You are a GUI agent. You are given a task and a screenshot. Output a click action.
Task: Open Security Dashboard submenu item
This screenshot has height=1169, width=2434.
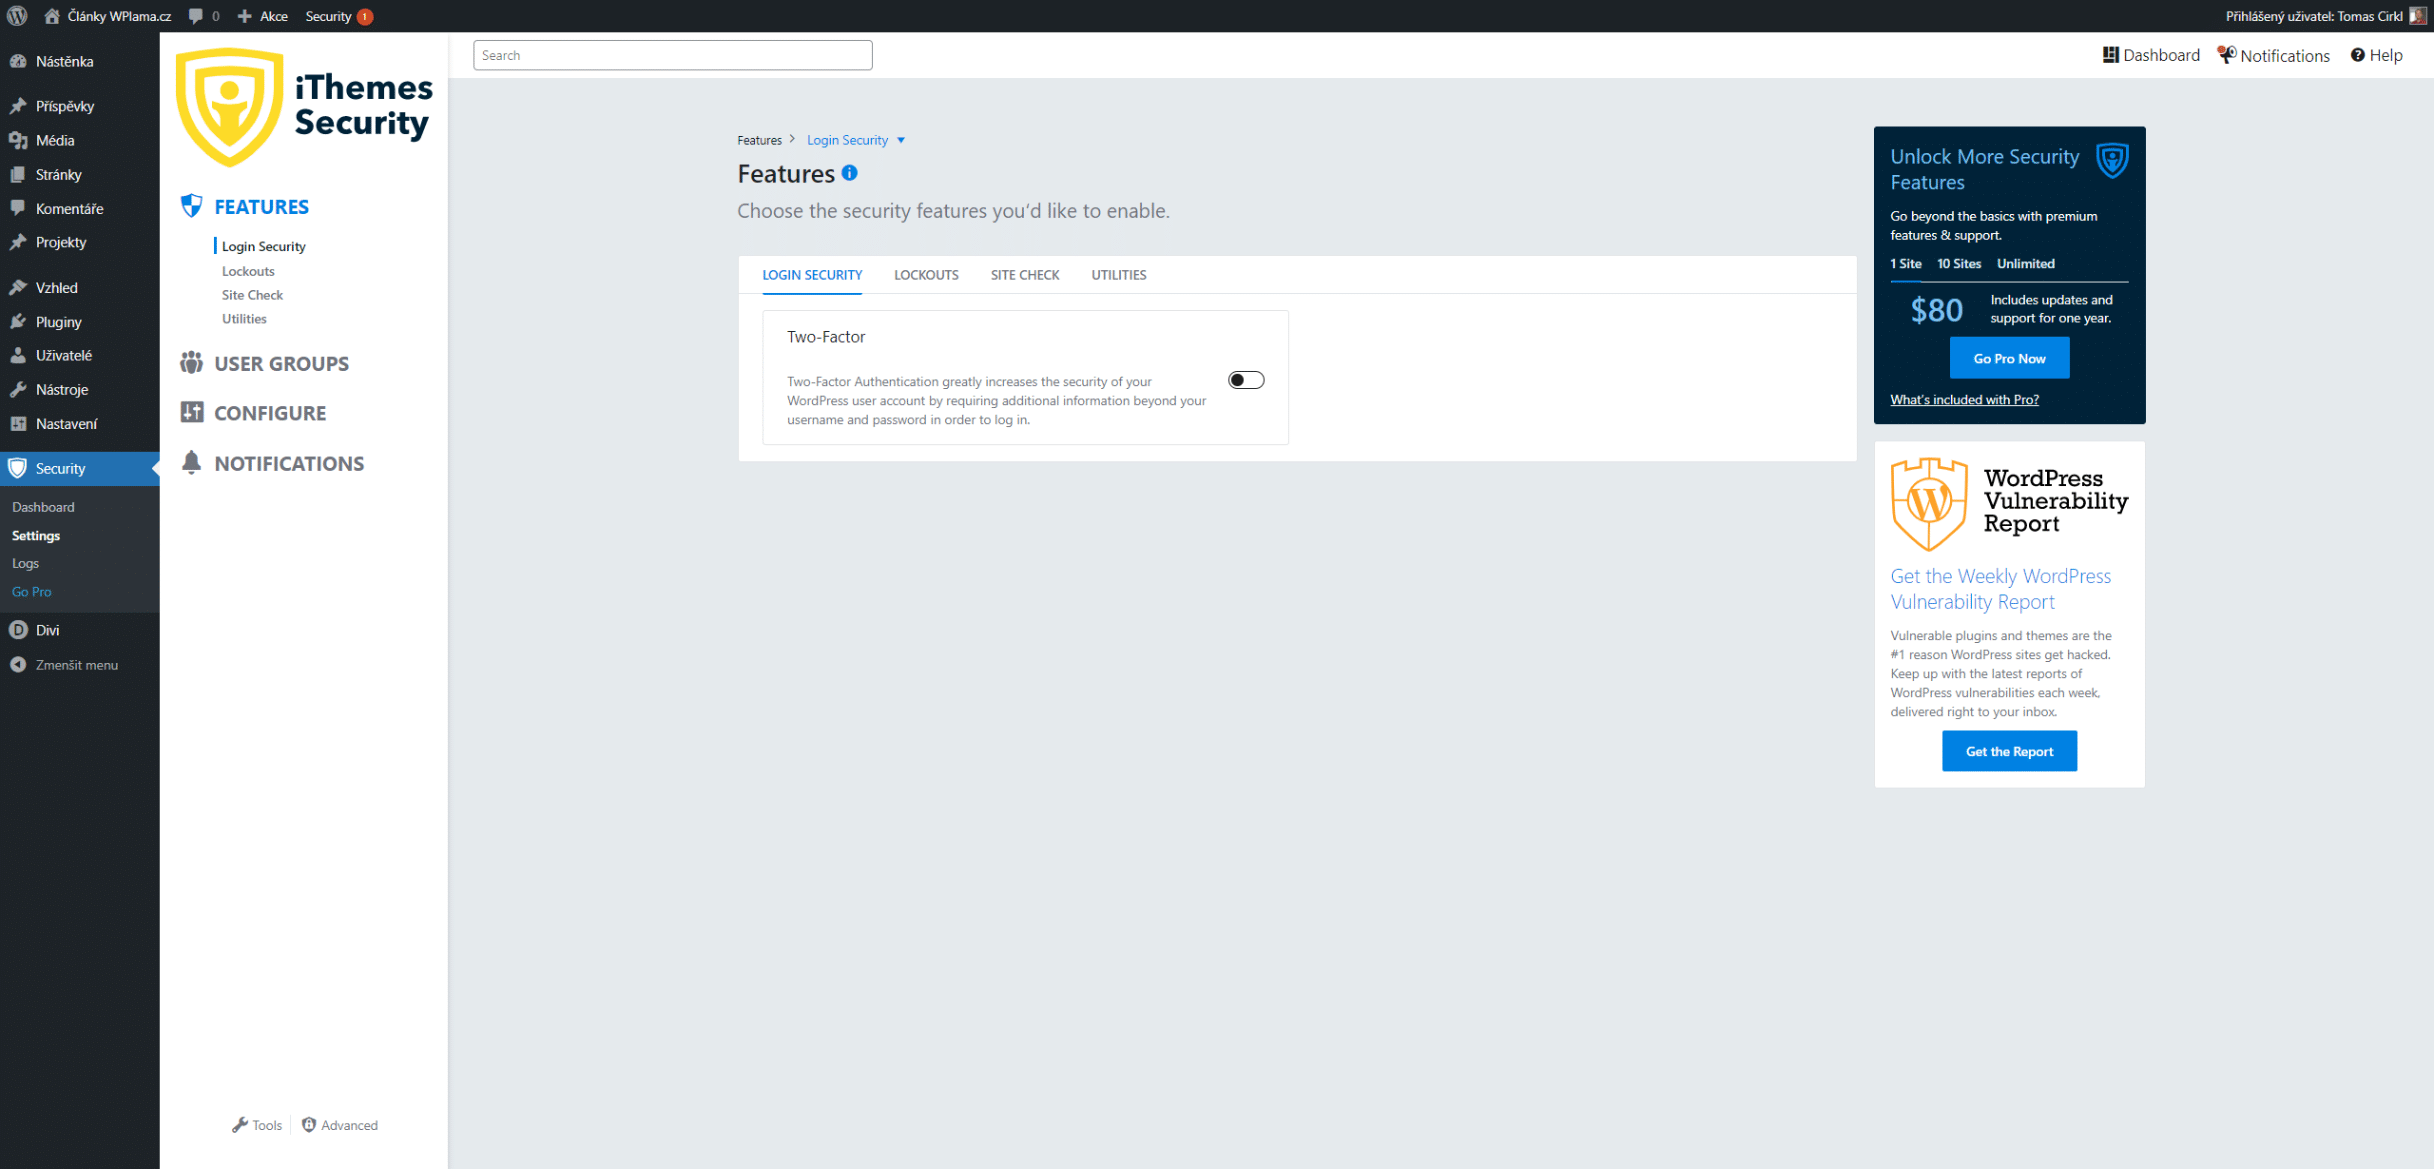43,507
